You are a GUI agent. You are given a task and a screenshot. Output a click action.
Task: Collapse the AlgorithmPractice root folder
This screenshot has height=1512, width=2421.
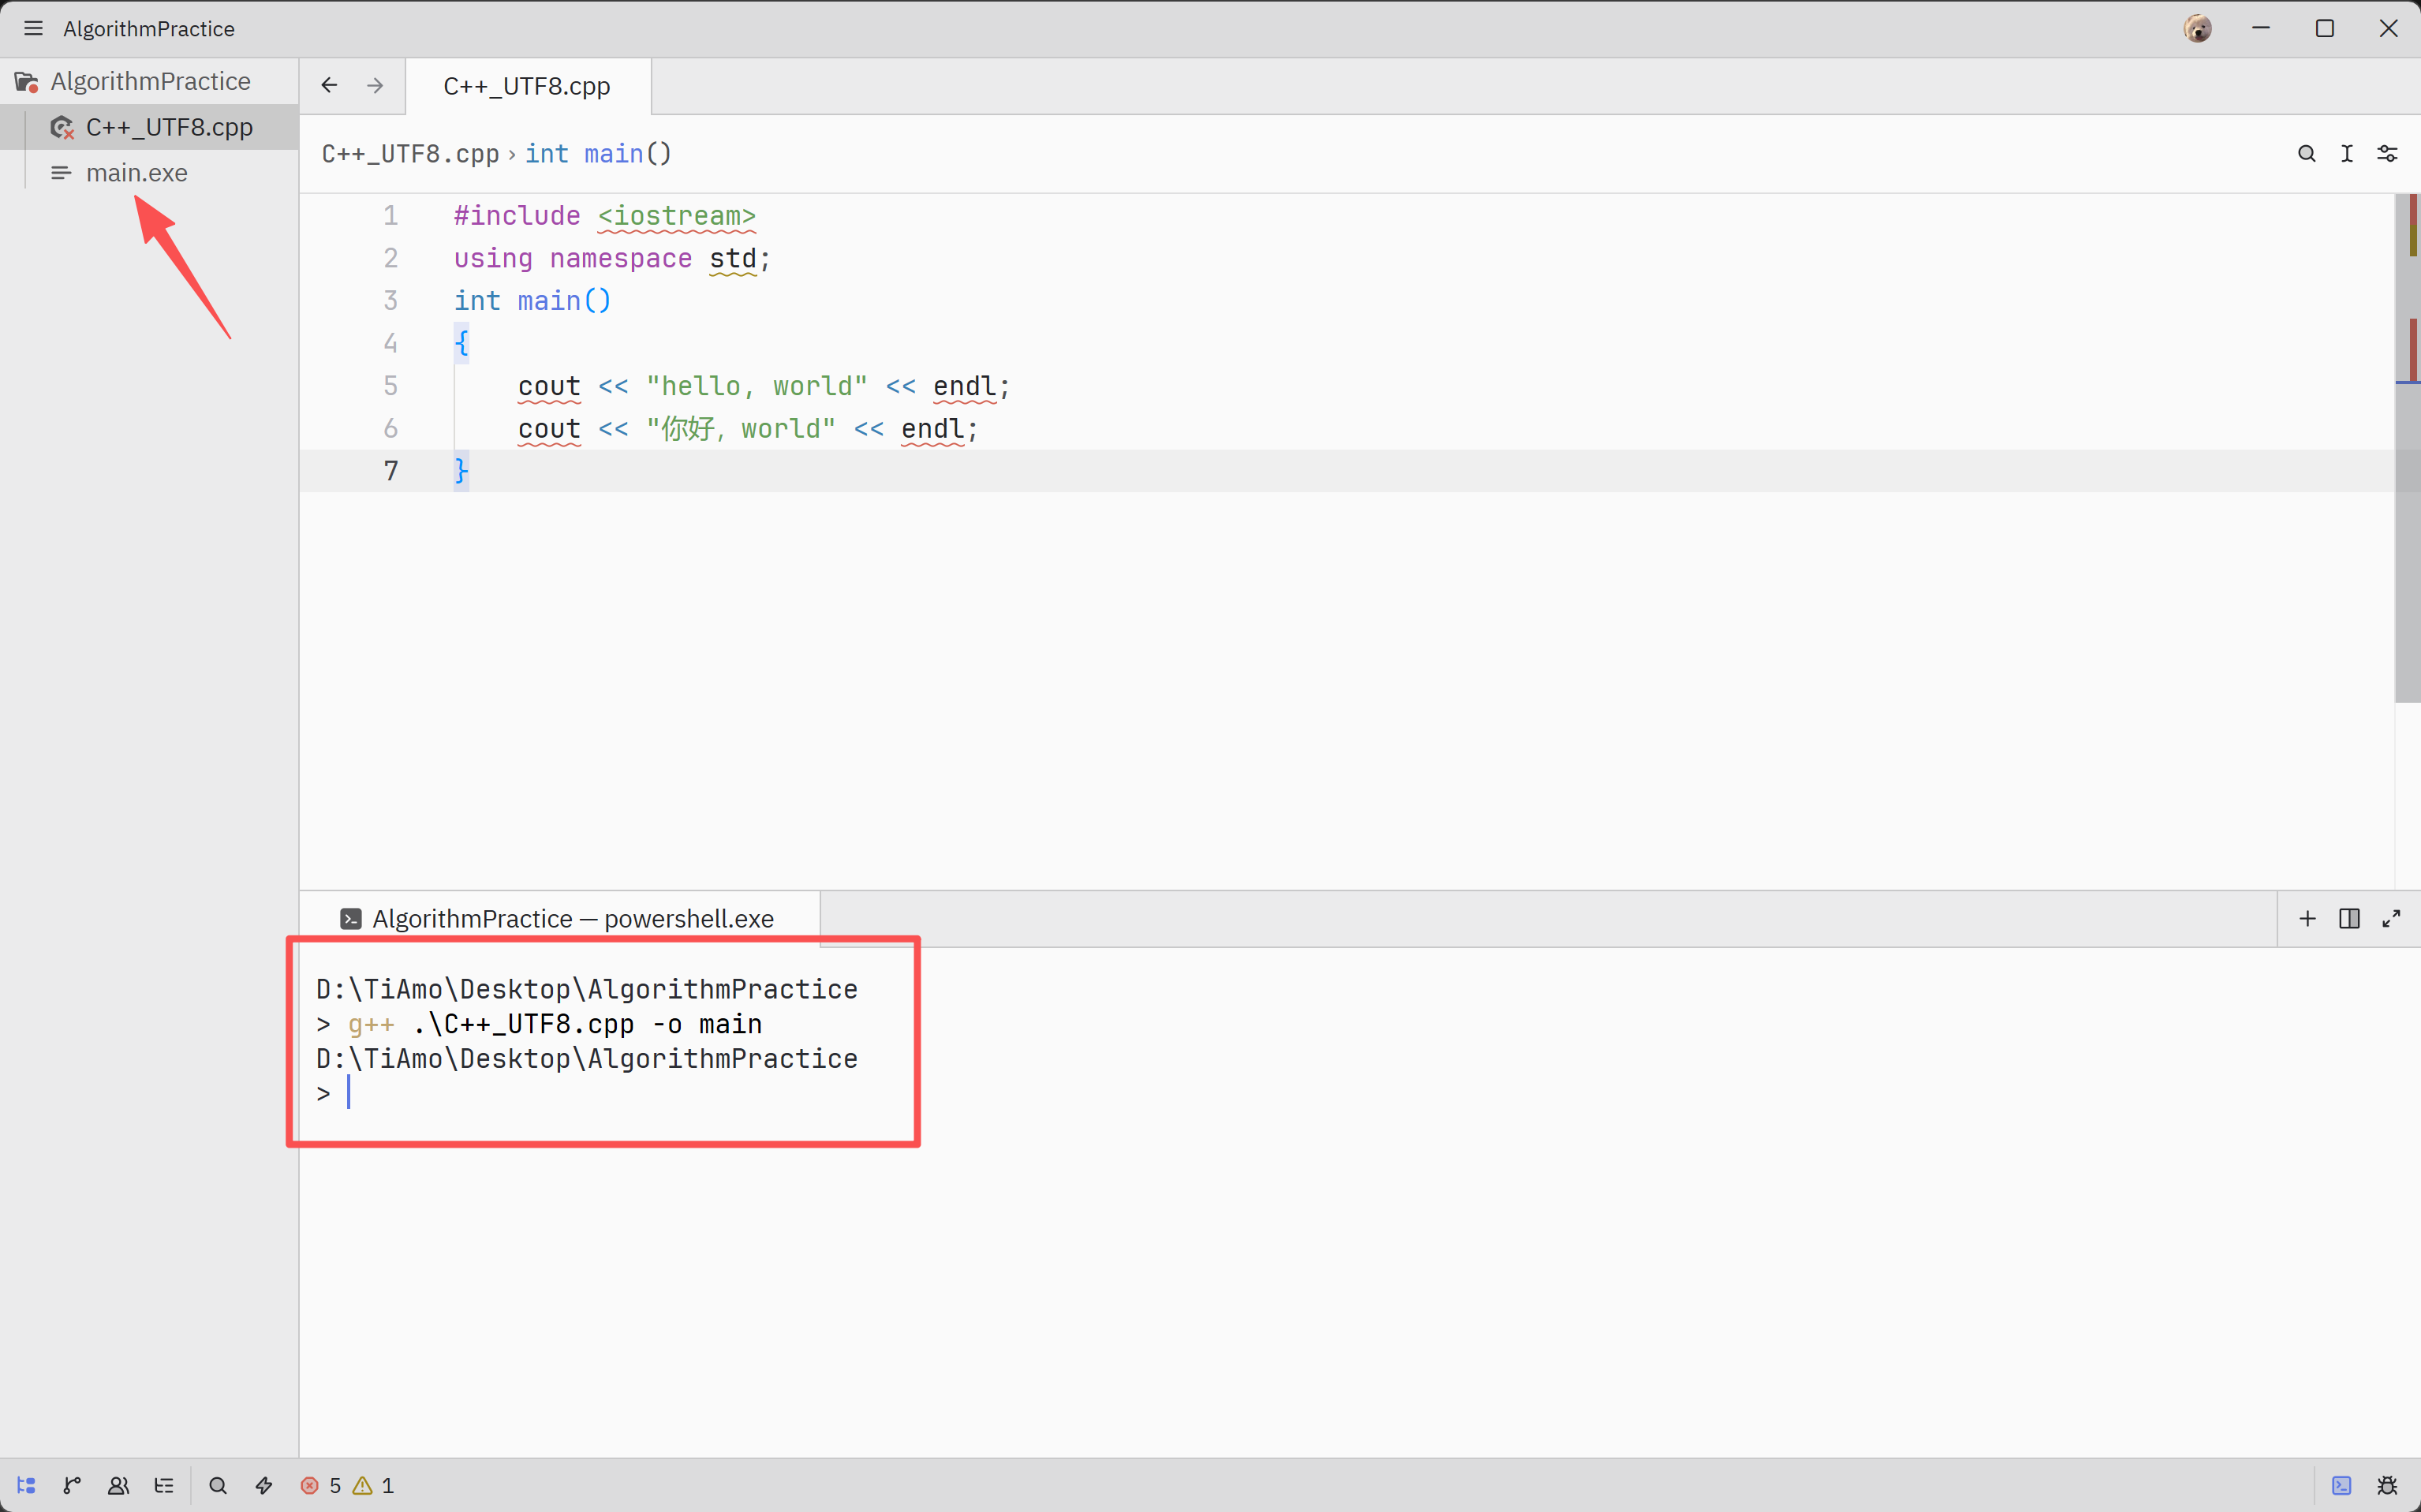point(150,81)
